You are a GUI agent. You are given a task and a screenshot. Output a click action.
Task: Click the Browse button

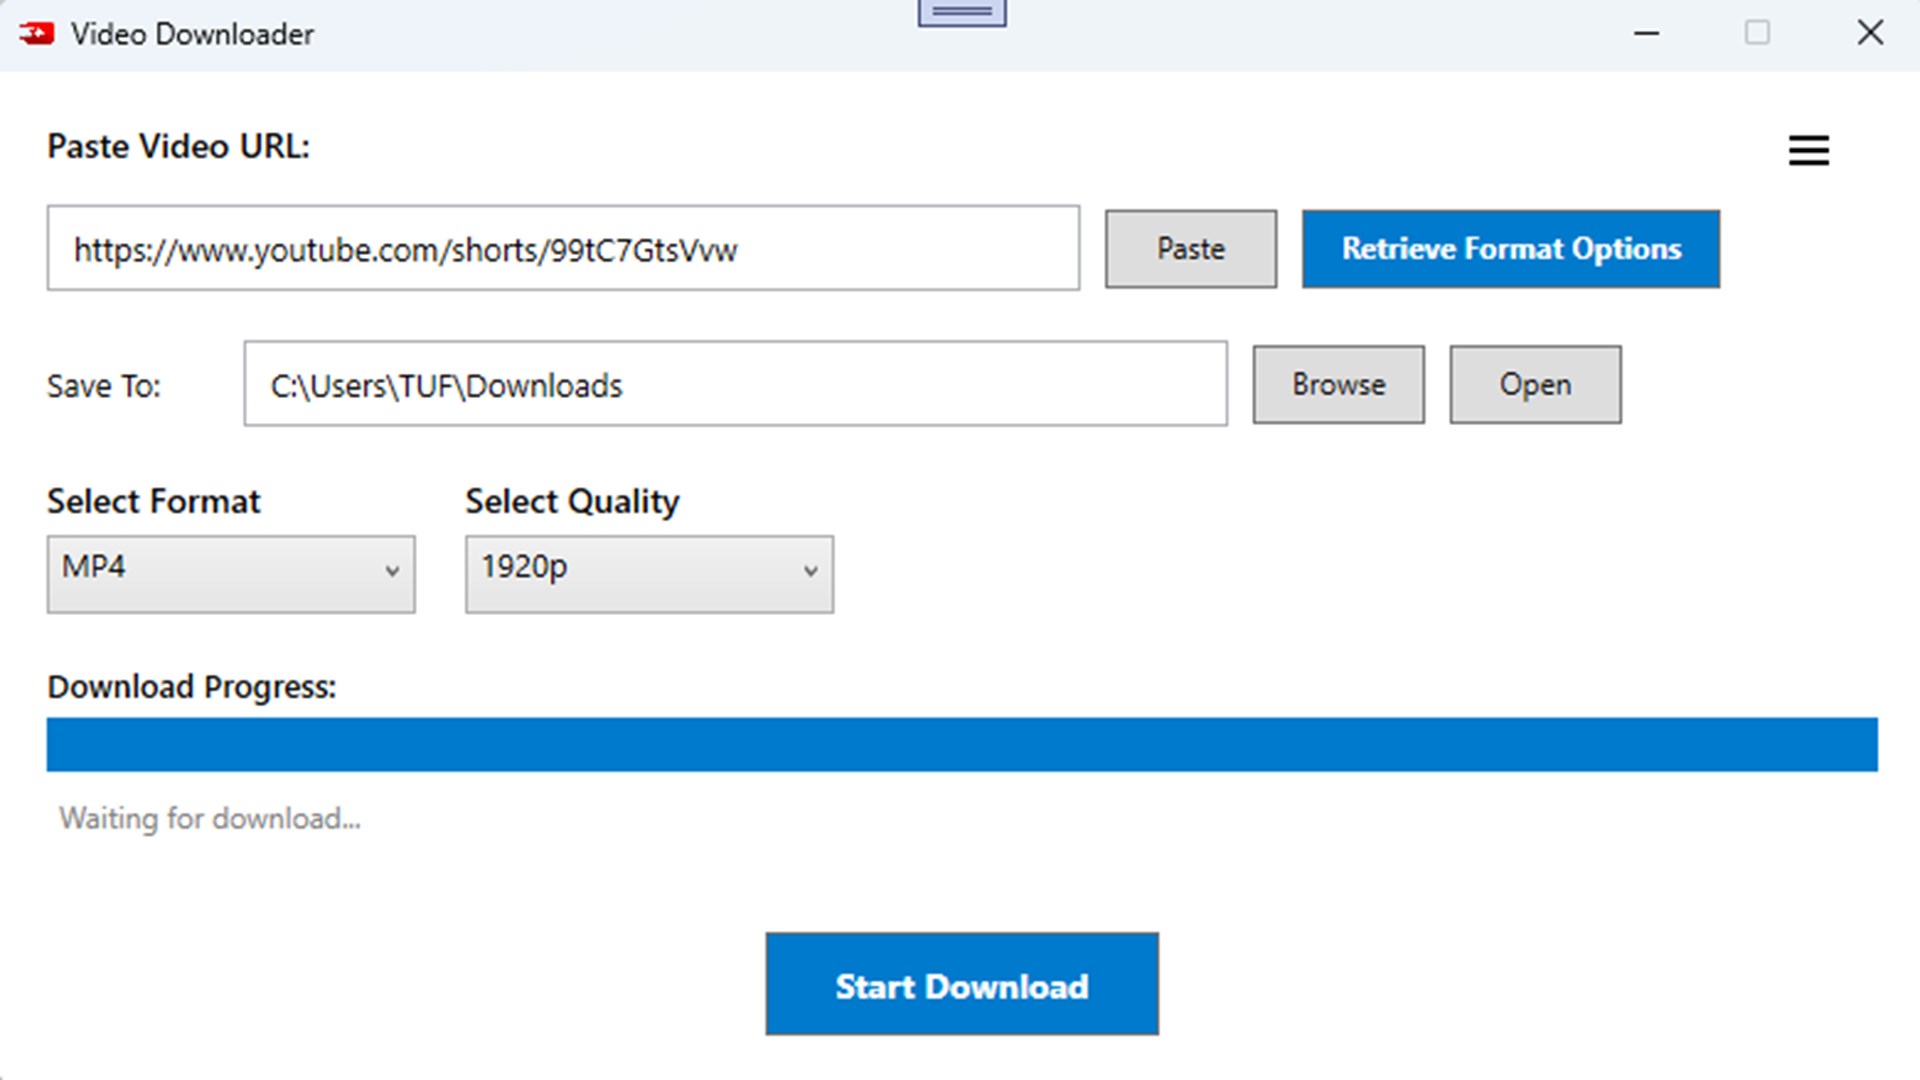[x=1338, y=385]
